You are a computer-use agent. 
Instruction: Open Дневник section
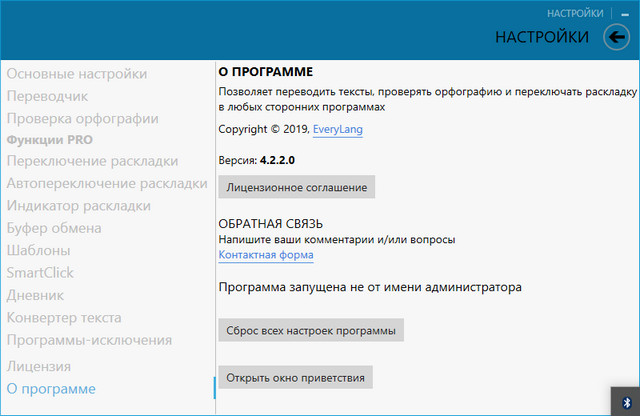click(35, 295)
